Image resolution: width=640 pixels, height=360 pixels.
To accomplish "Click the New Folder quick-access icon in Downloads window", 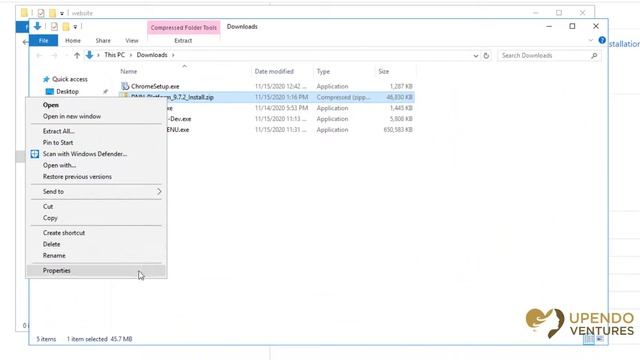I will [66, 27].
